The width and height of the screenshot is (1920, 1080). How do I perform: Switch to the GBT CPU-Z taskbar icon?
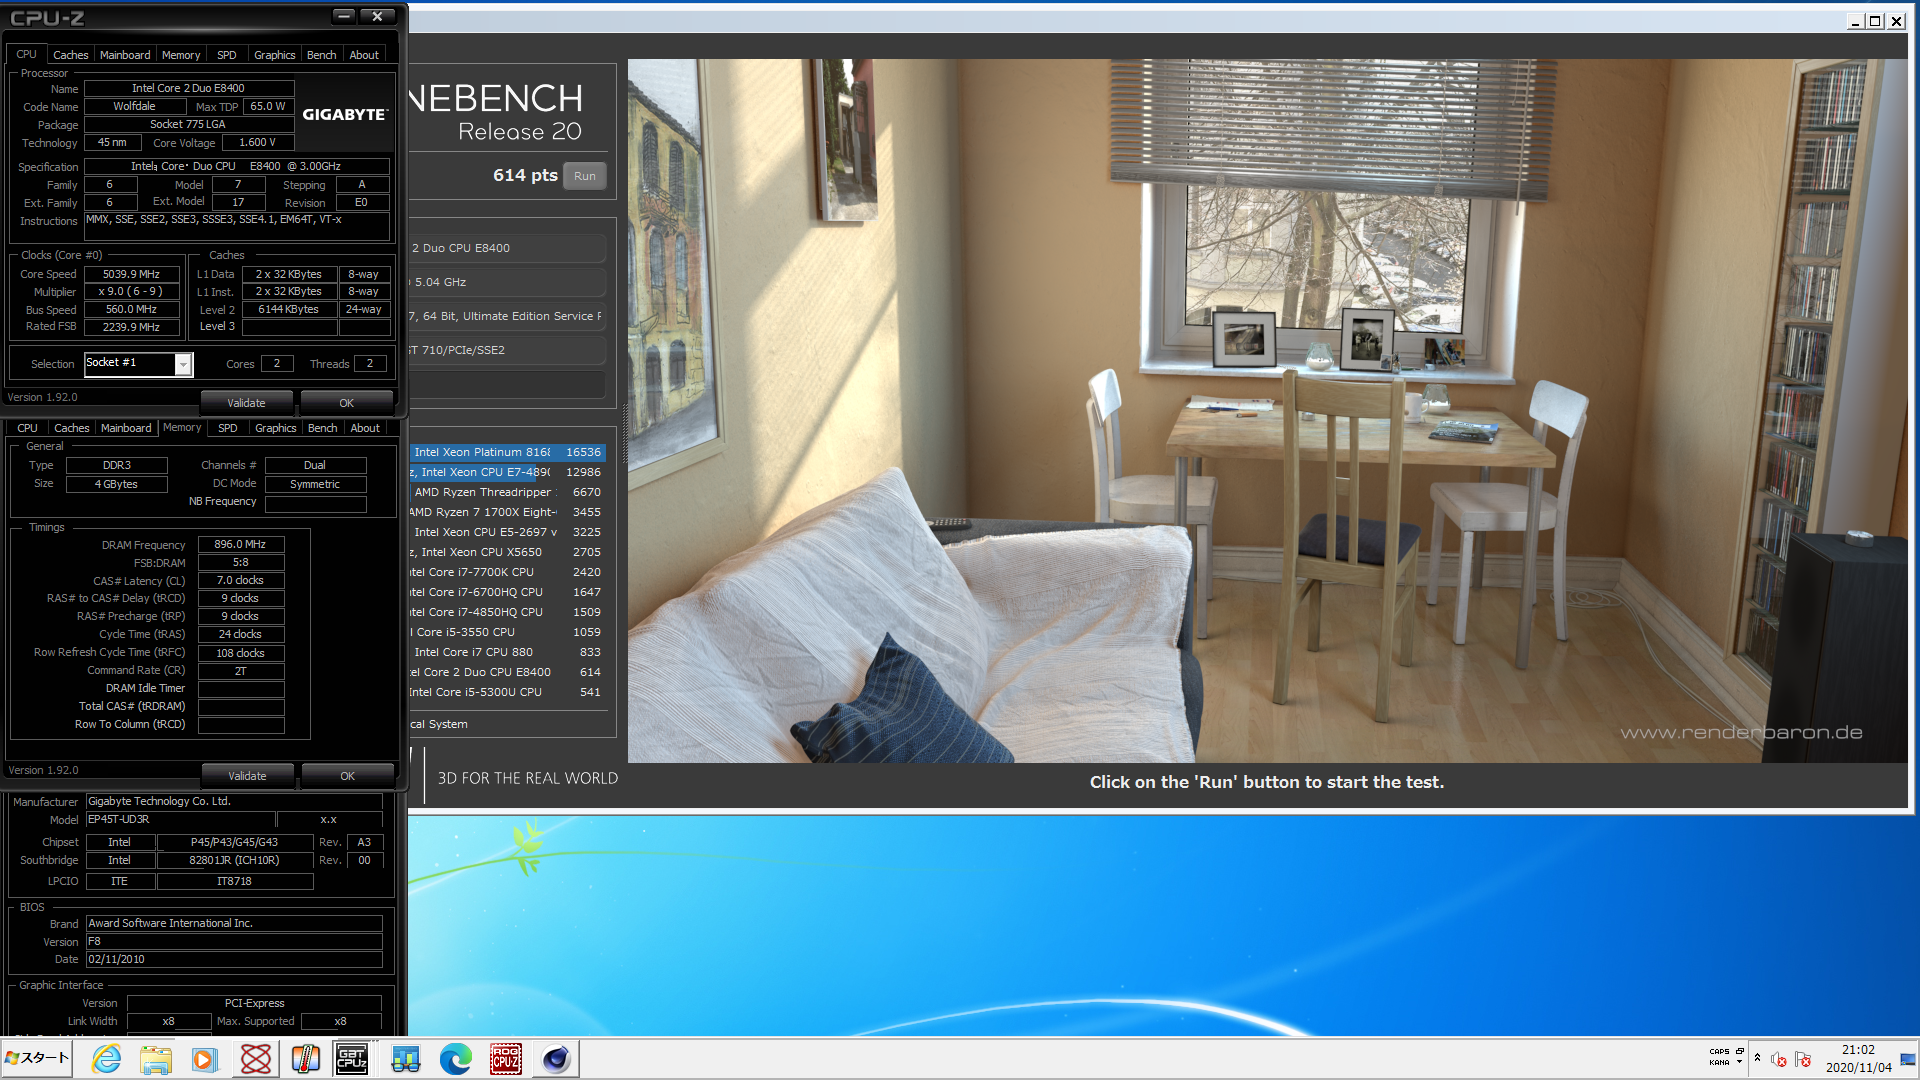(352, 1059)
